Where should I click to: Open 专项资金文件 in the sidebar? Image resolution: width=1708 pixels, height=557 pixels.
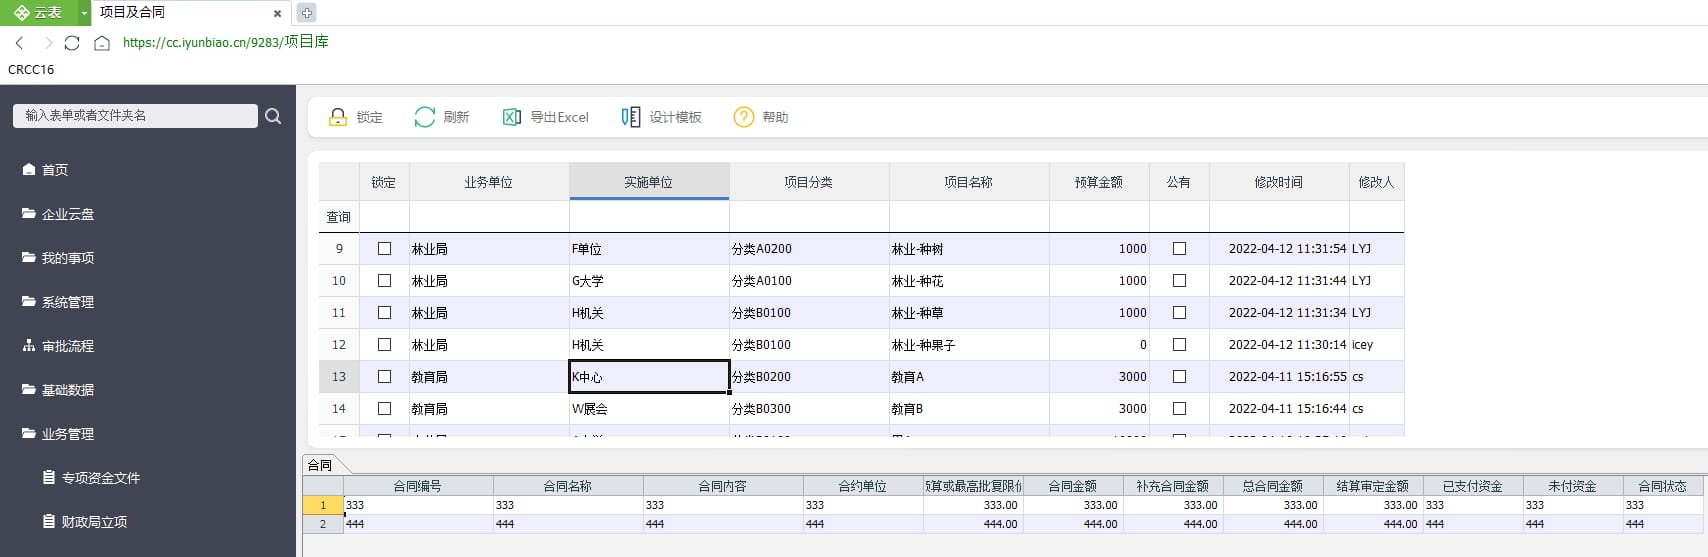click(100, 478)
